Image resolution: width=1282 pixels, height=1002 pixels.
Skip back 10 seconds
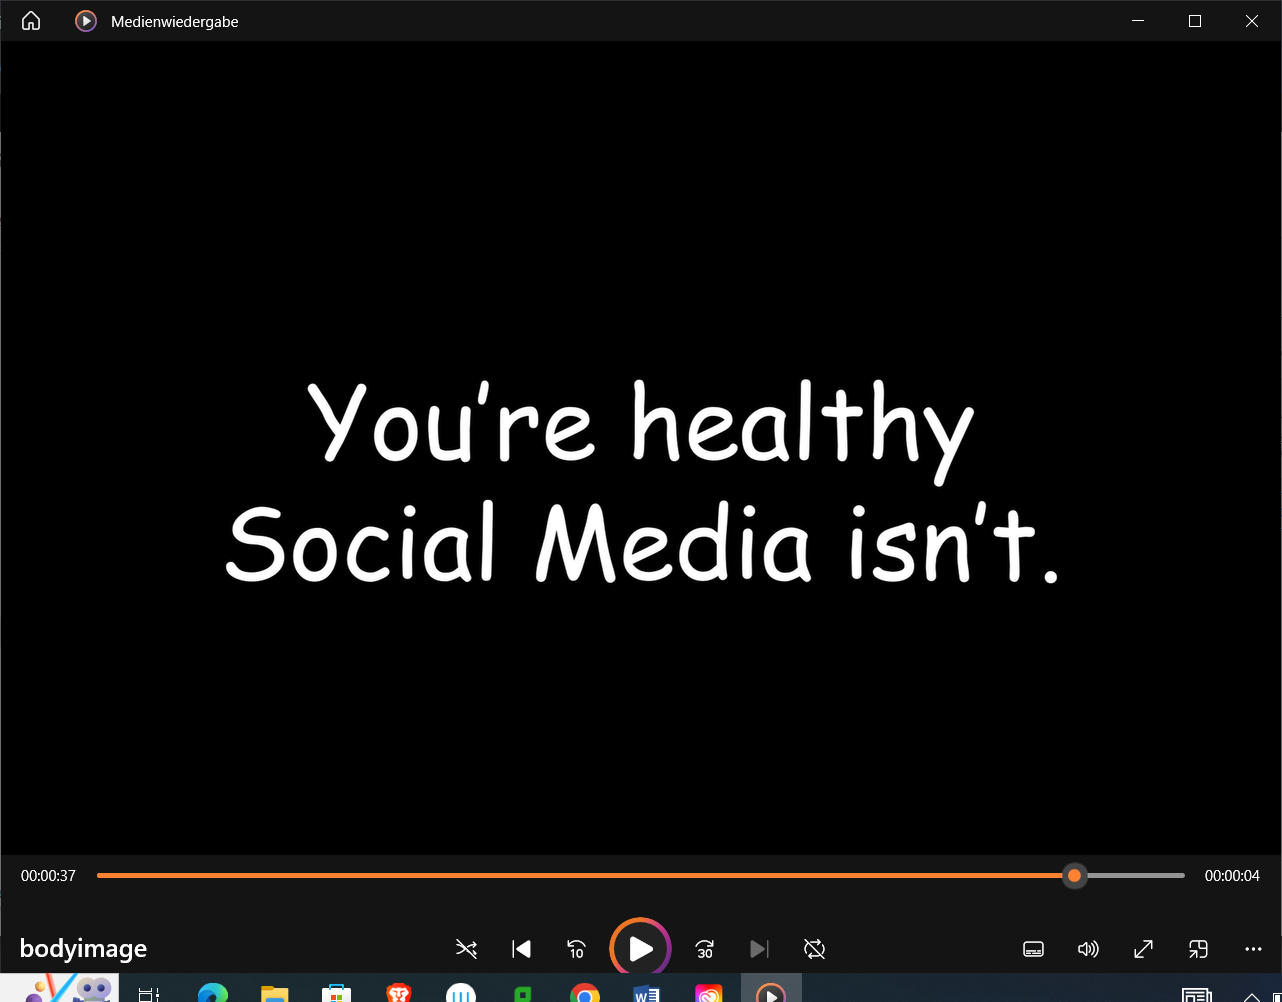point(576,949)
